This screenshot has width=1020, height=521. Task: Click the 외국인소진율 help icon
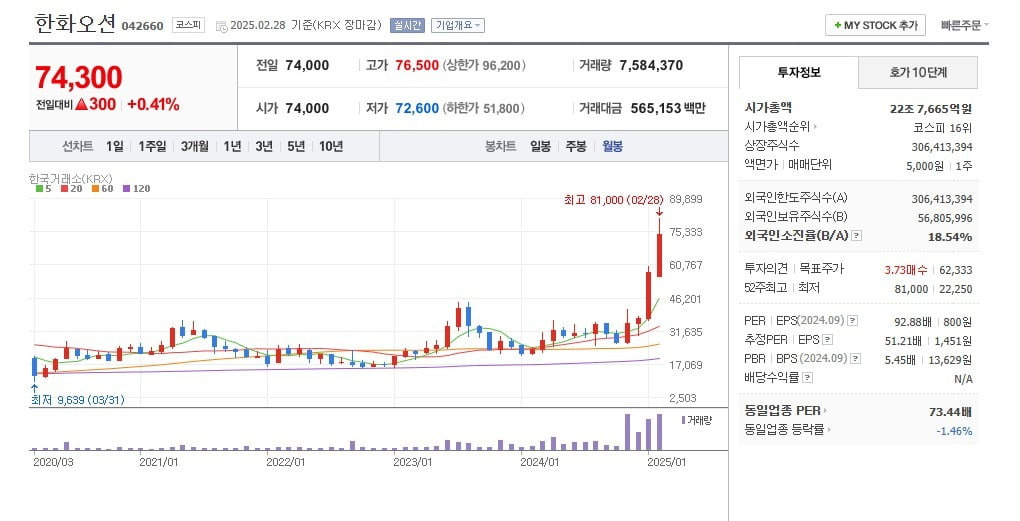(x=857, y=235)
